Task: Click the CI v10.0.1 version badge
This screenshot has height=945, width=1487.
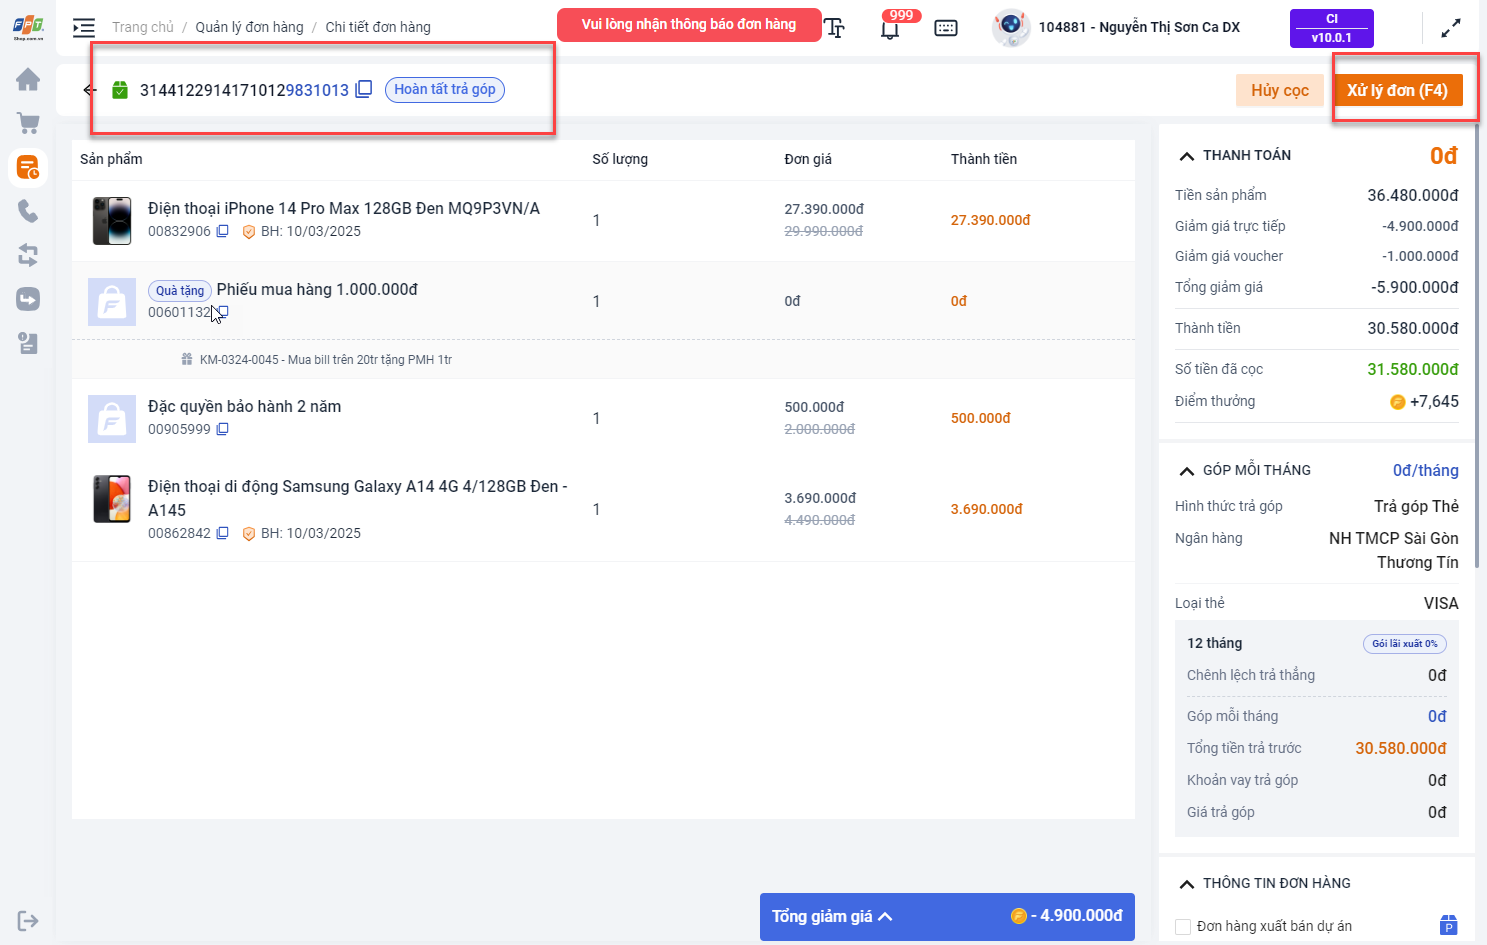Action: 1332,28
